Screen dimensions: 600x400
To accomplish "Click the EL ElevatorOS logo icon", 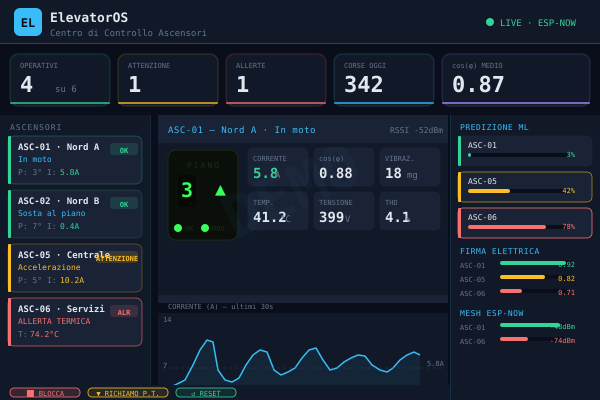I will point(28,22).
